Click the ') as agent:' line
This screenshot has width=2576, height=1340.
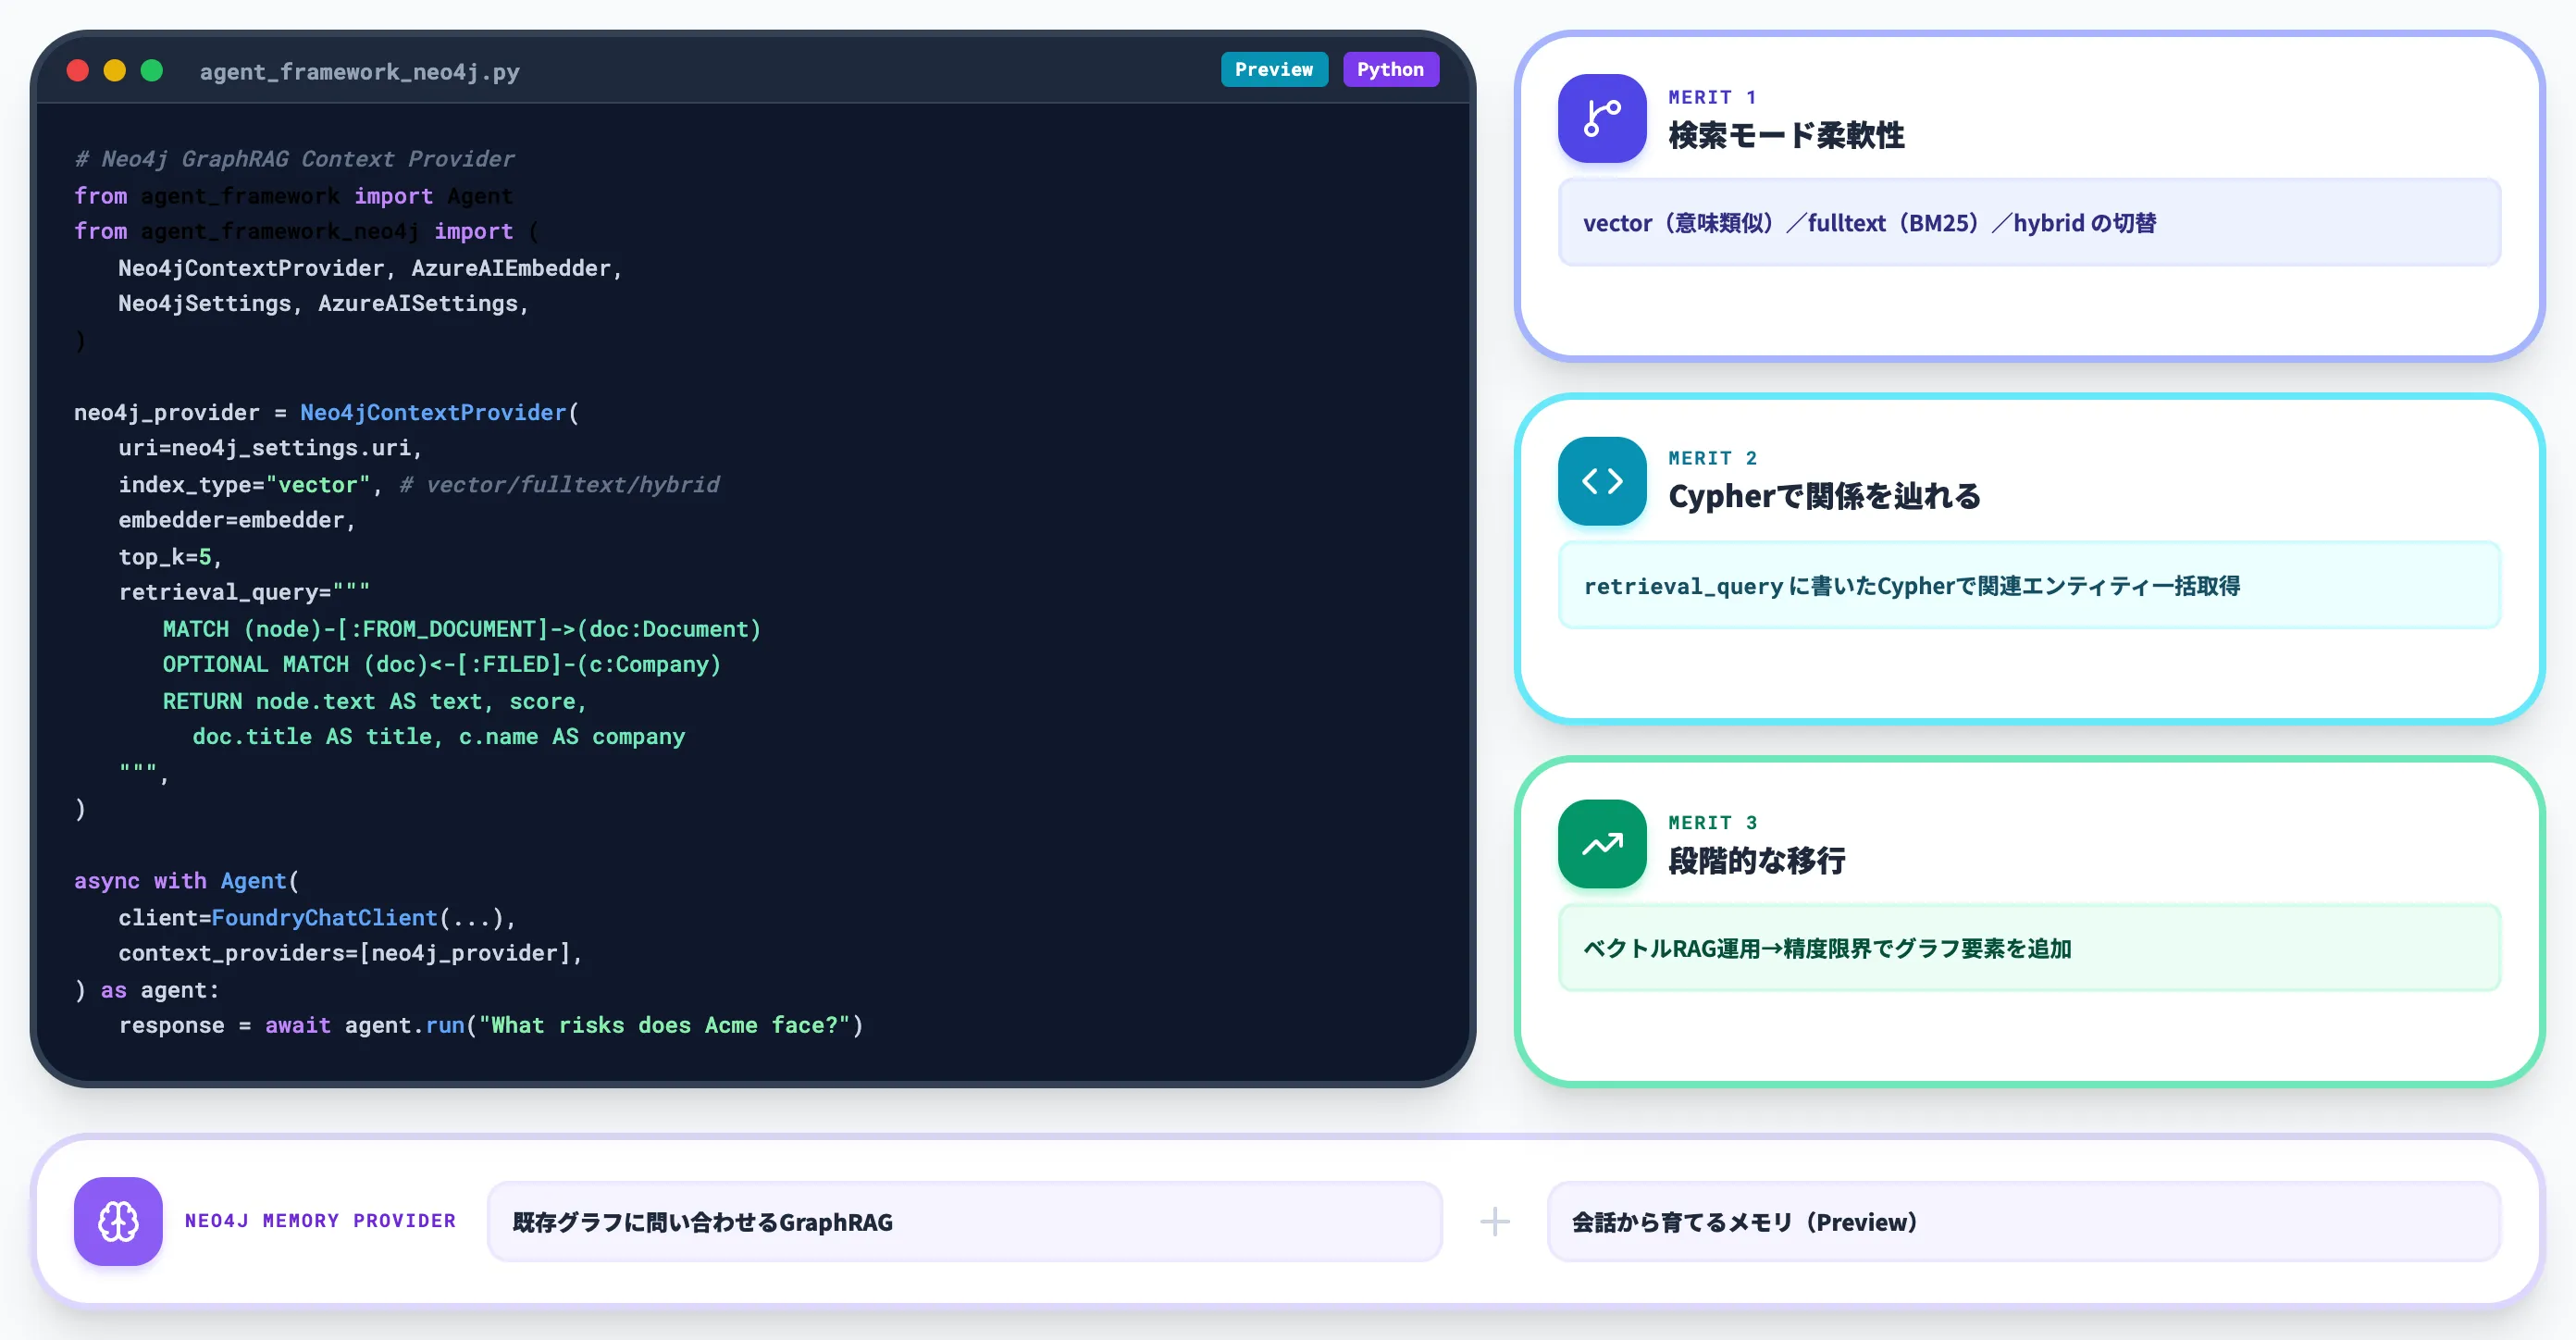[146, 990]
